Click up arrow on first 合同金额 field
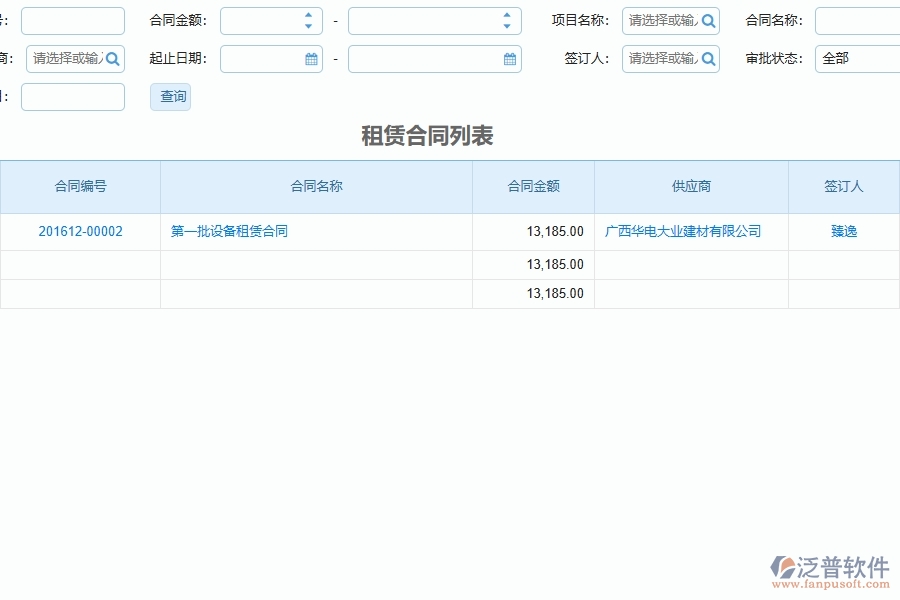 click(x=310, y=14)
